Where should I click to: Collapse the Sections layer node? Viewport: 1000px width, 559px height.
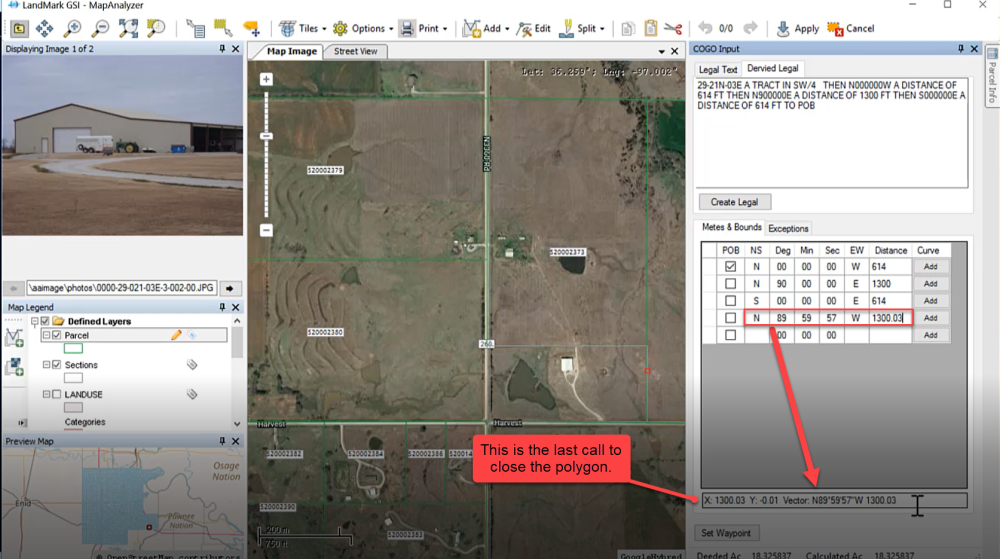point(47,365)
